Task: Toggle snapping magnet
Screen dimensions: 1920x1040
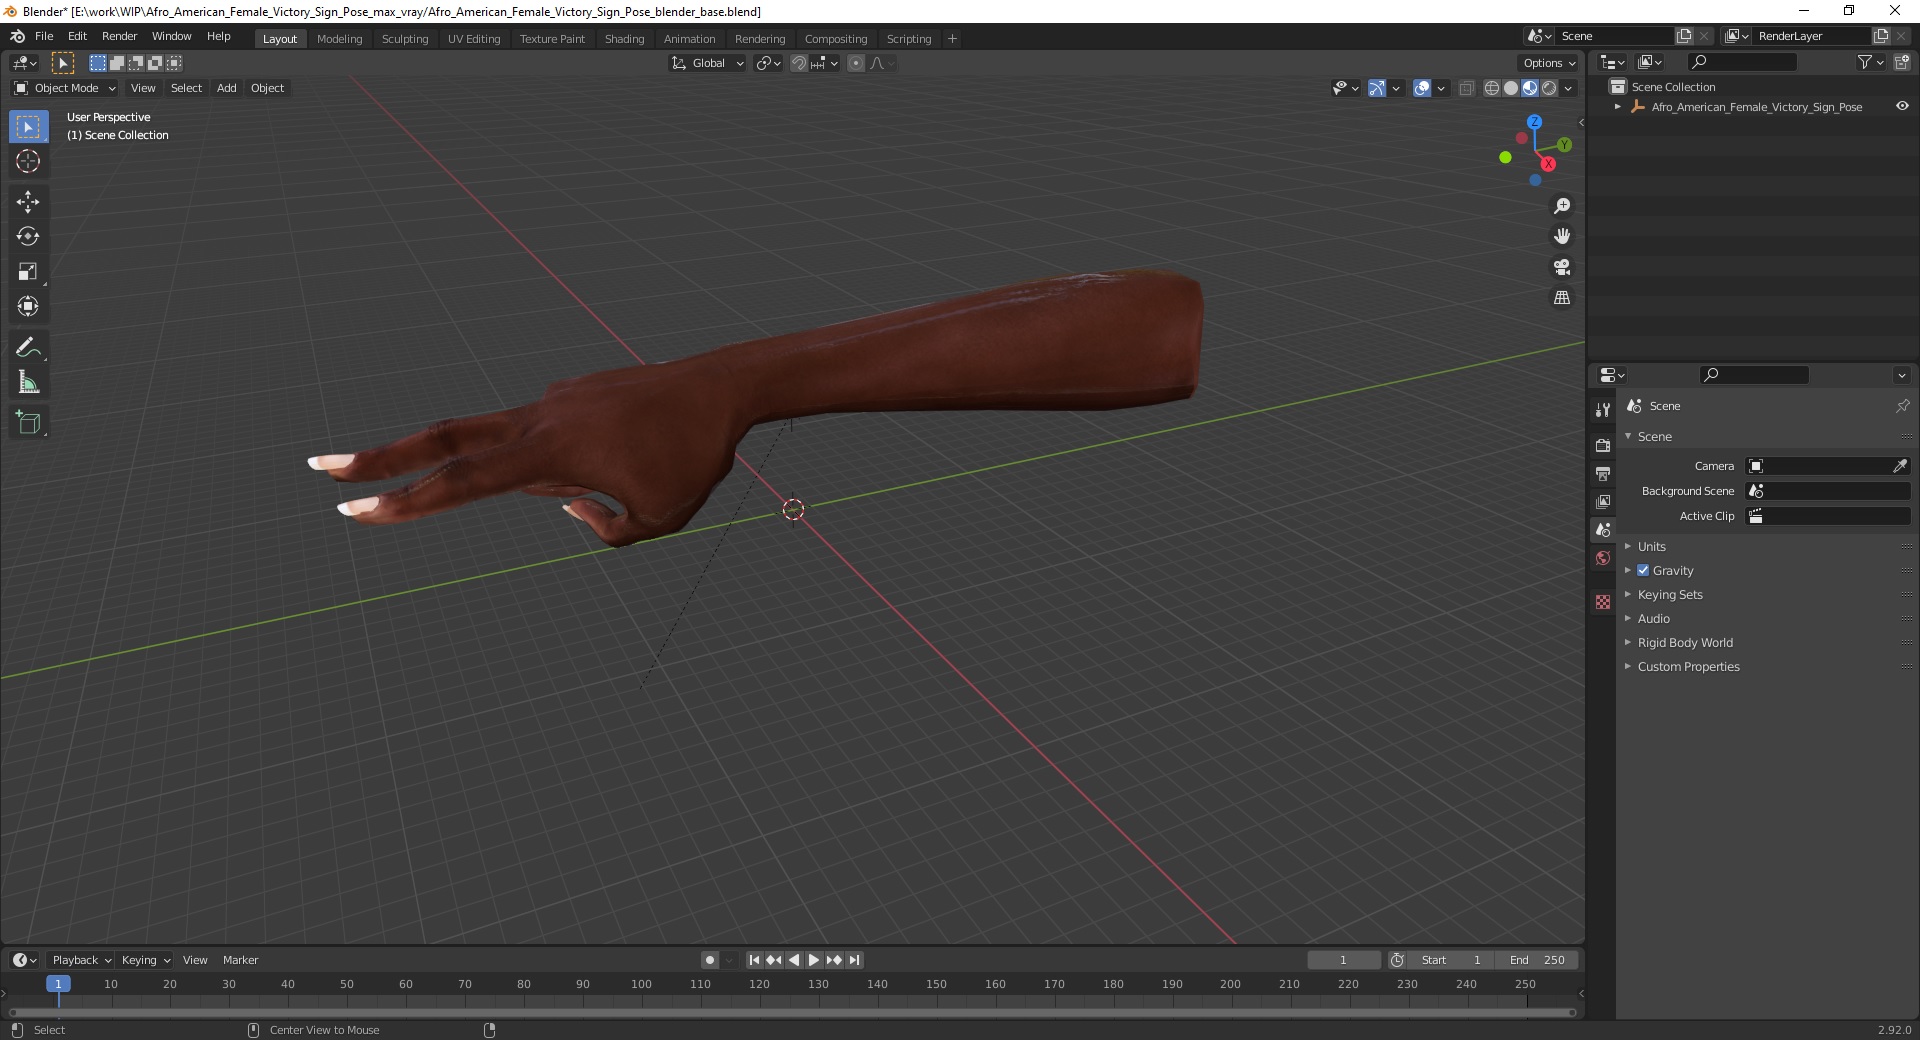Action: (798, 63)
